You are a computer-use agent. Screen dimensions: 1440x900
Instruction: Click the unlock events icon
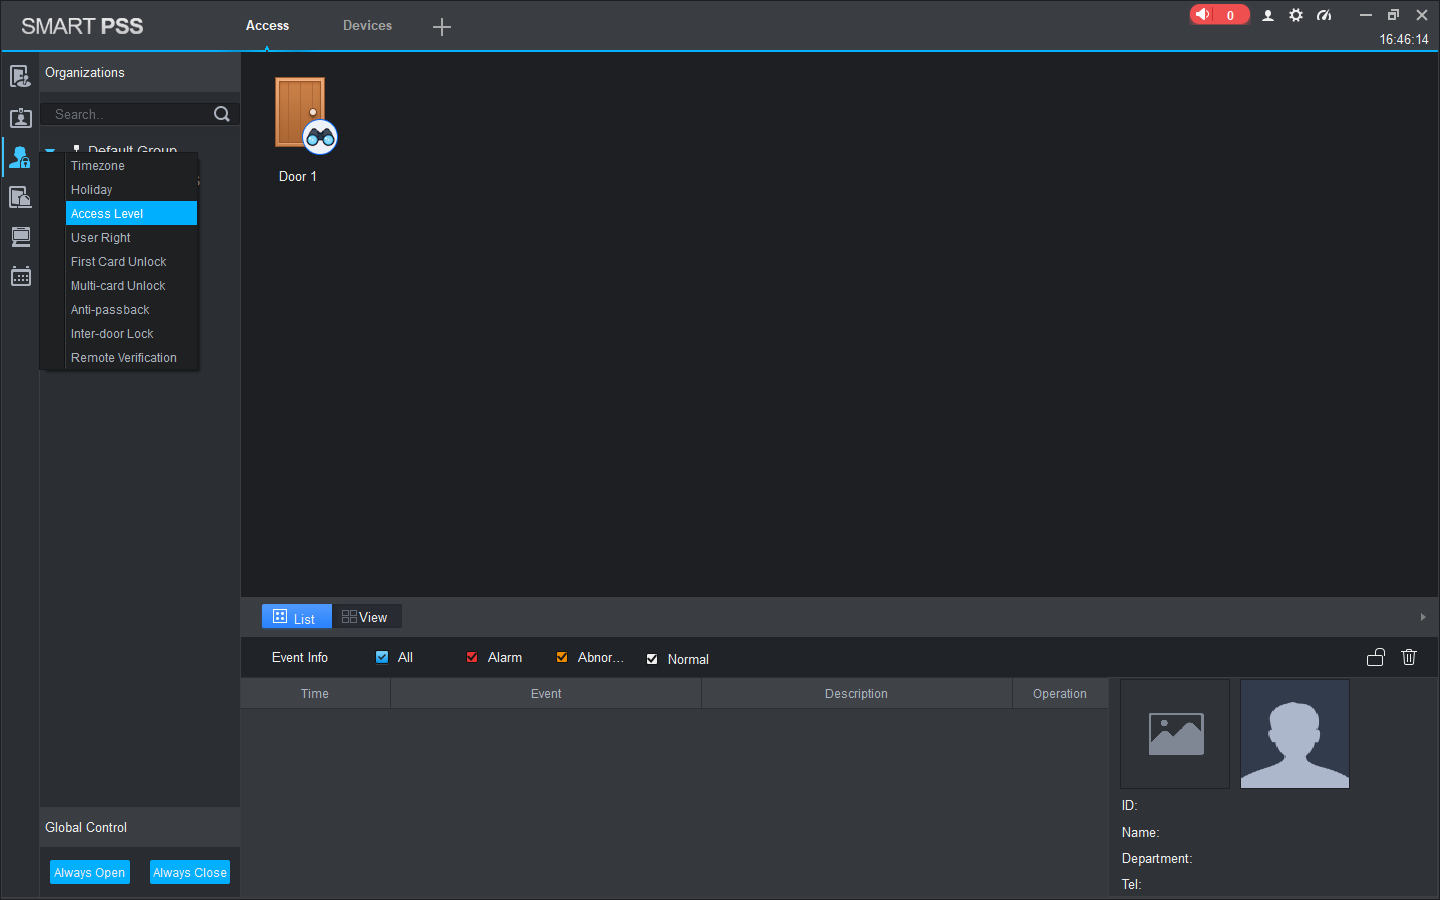1376,657
